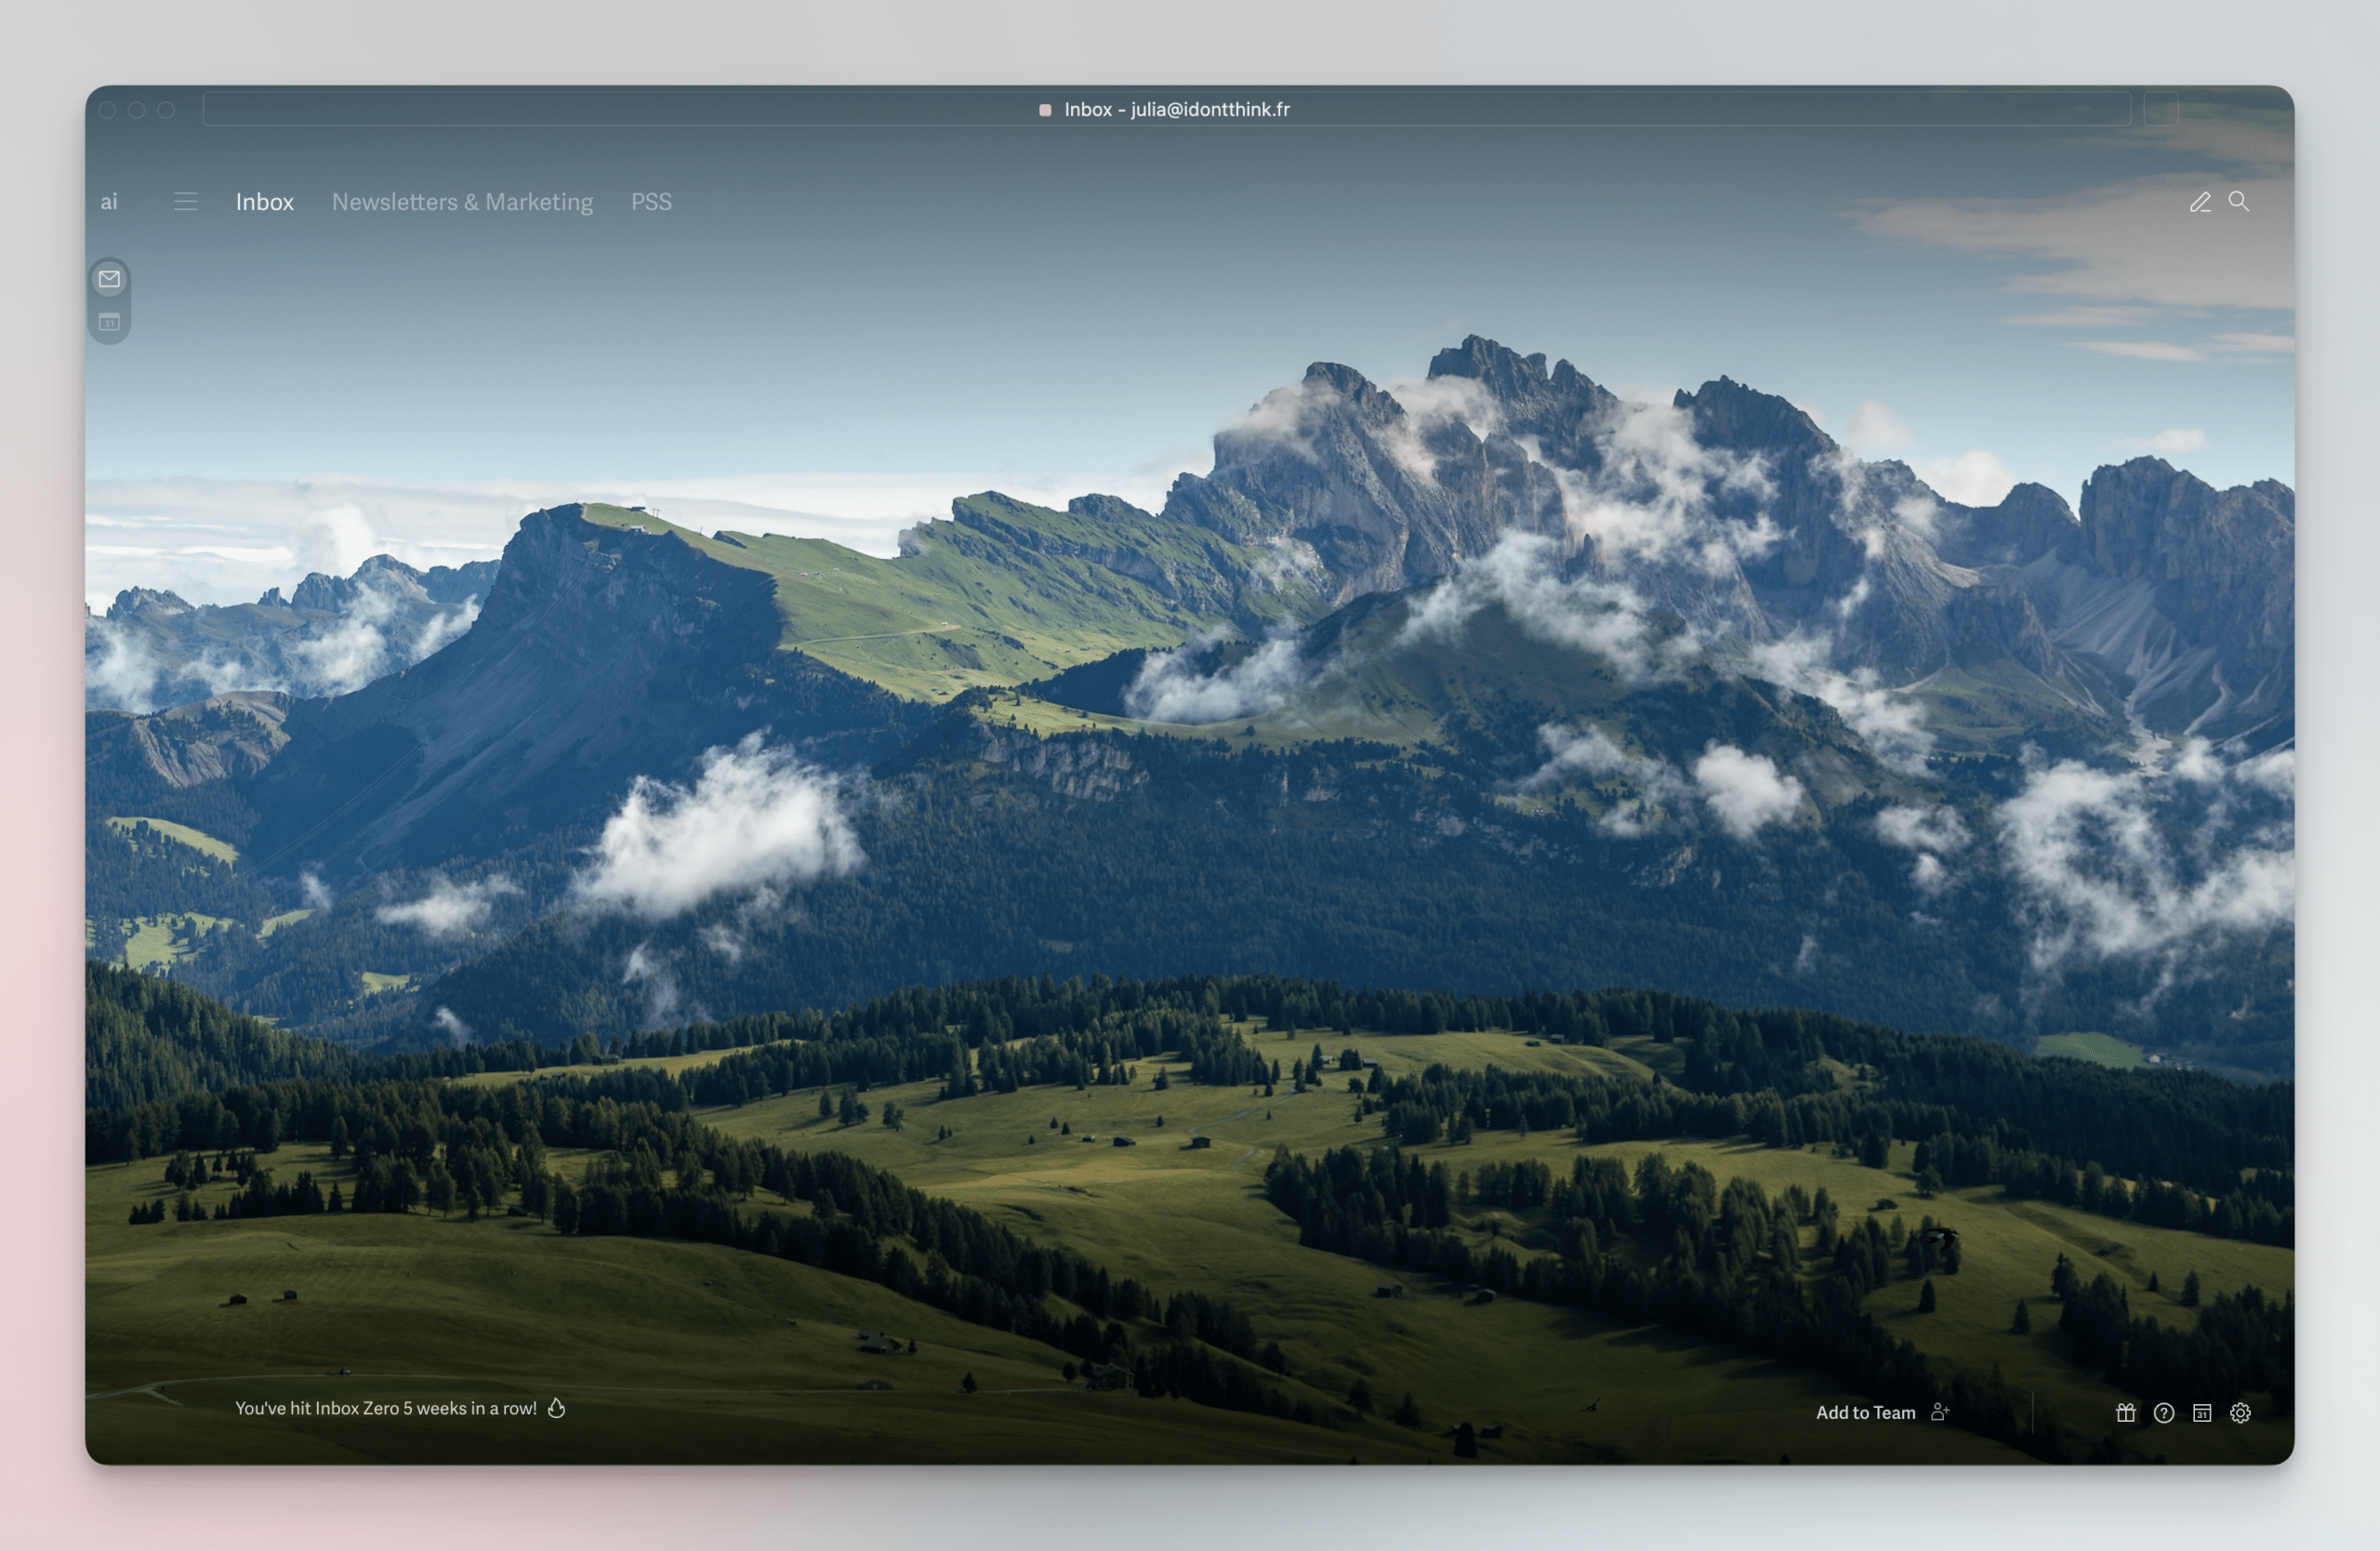
Task: Select the Inbox tab
Action: click(265, 202)
